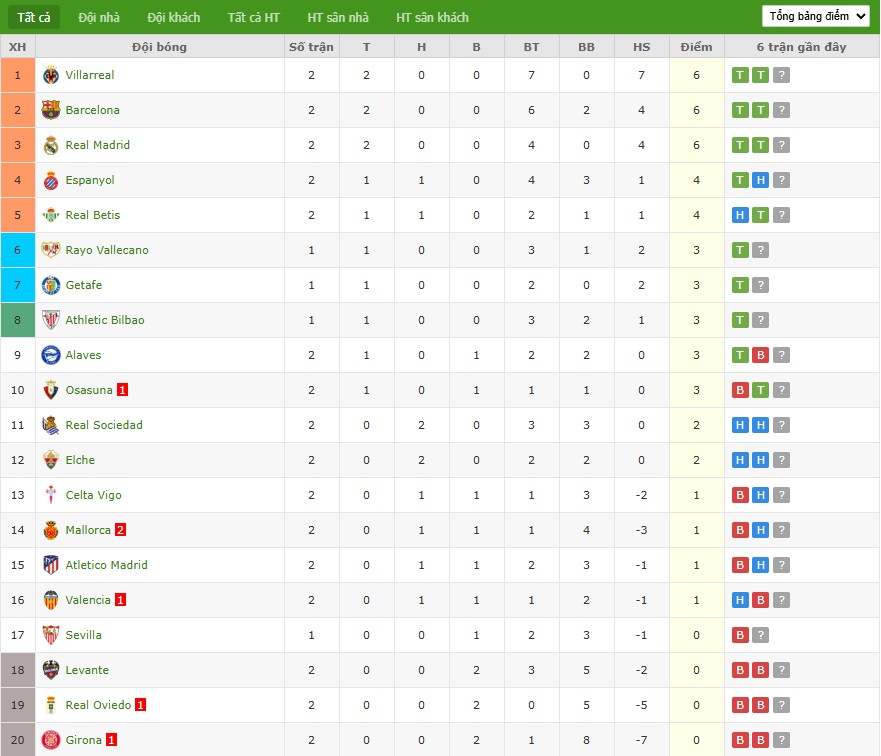Click Villarreal's next match question mark
The height and width of the screenshot is (756, 881).
tap(781, 75)
